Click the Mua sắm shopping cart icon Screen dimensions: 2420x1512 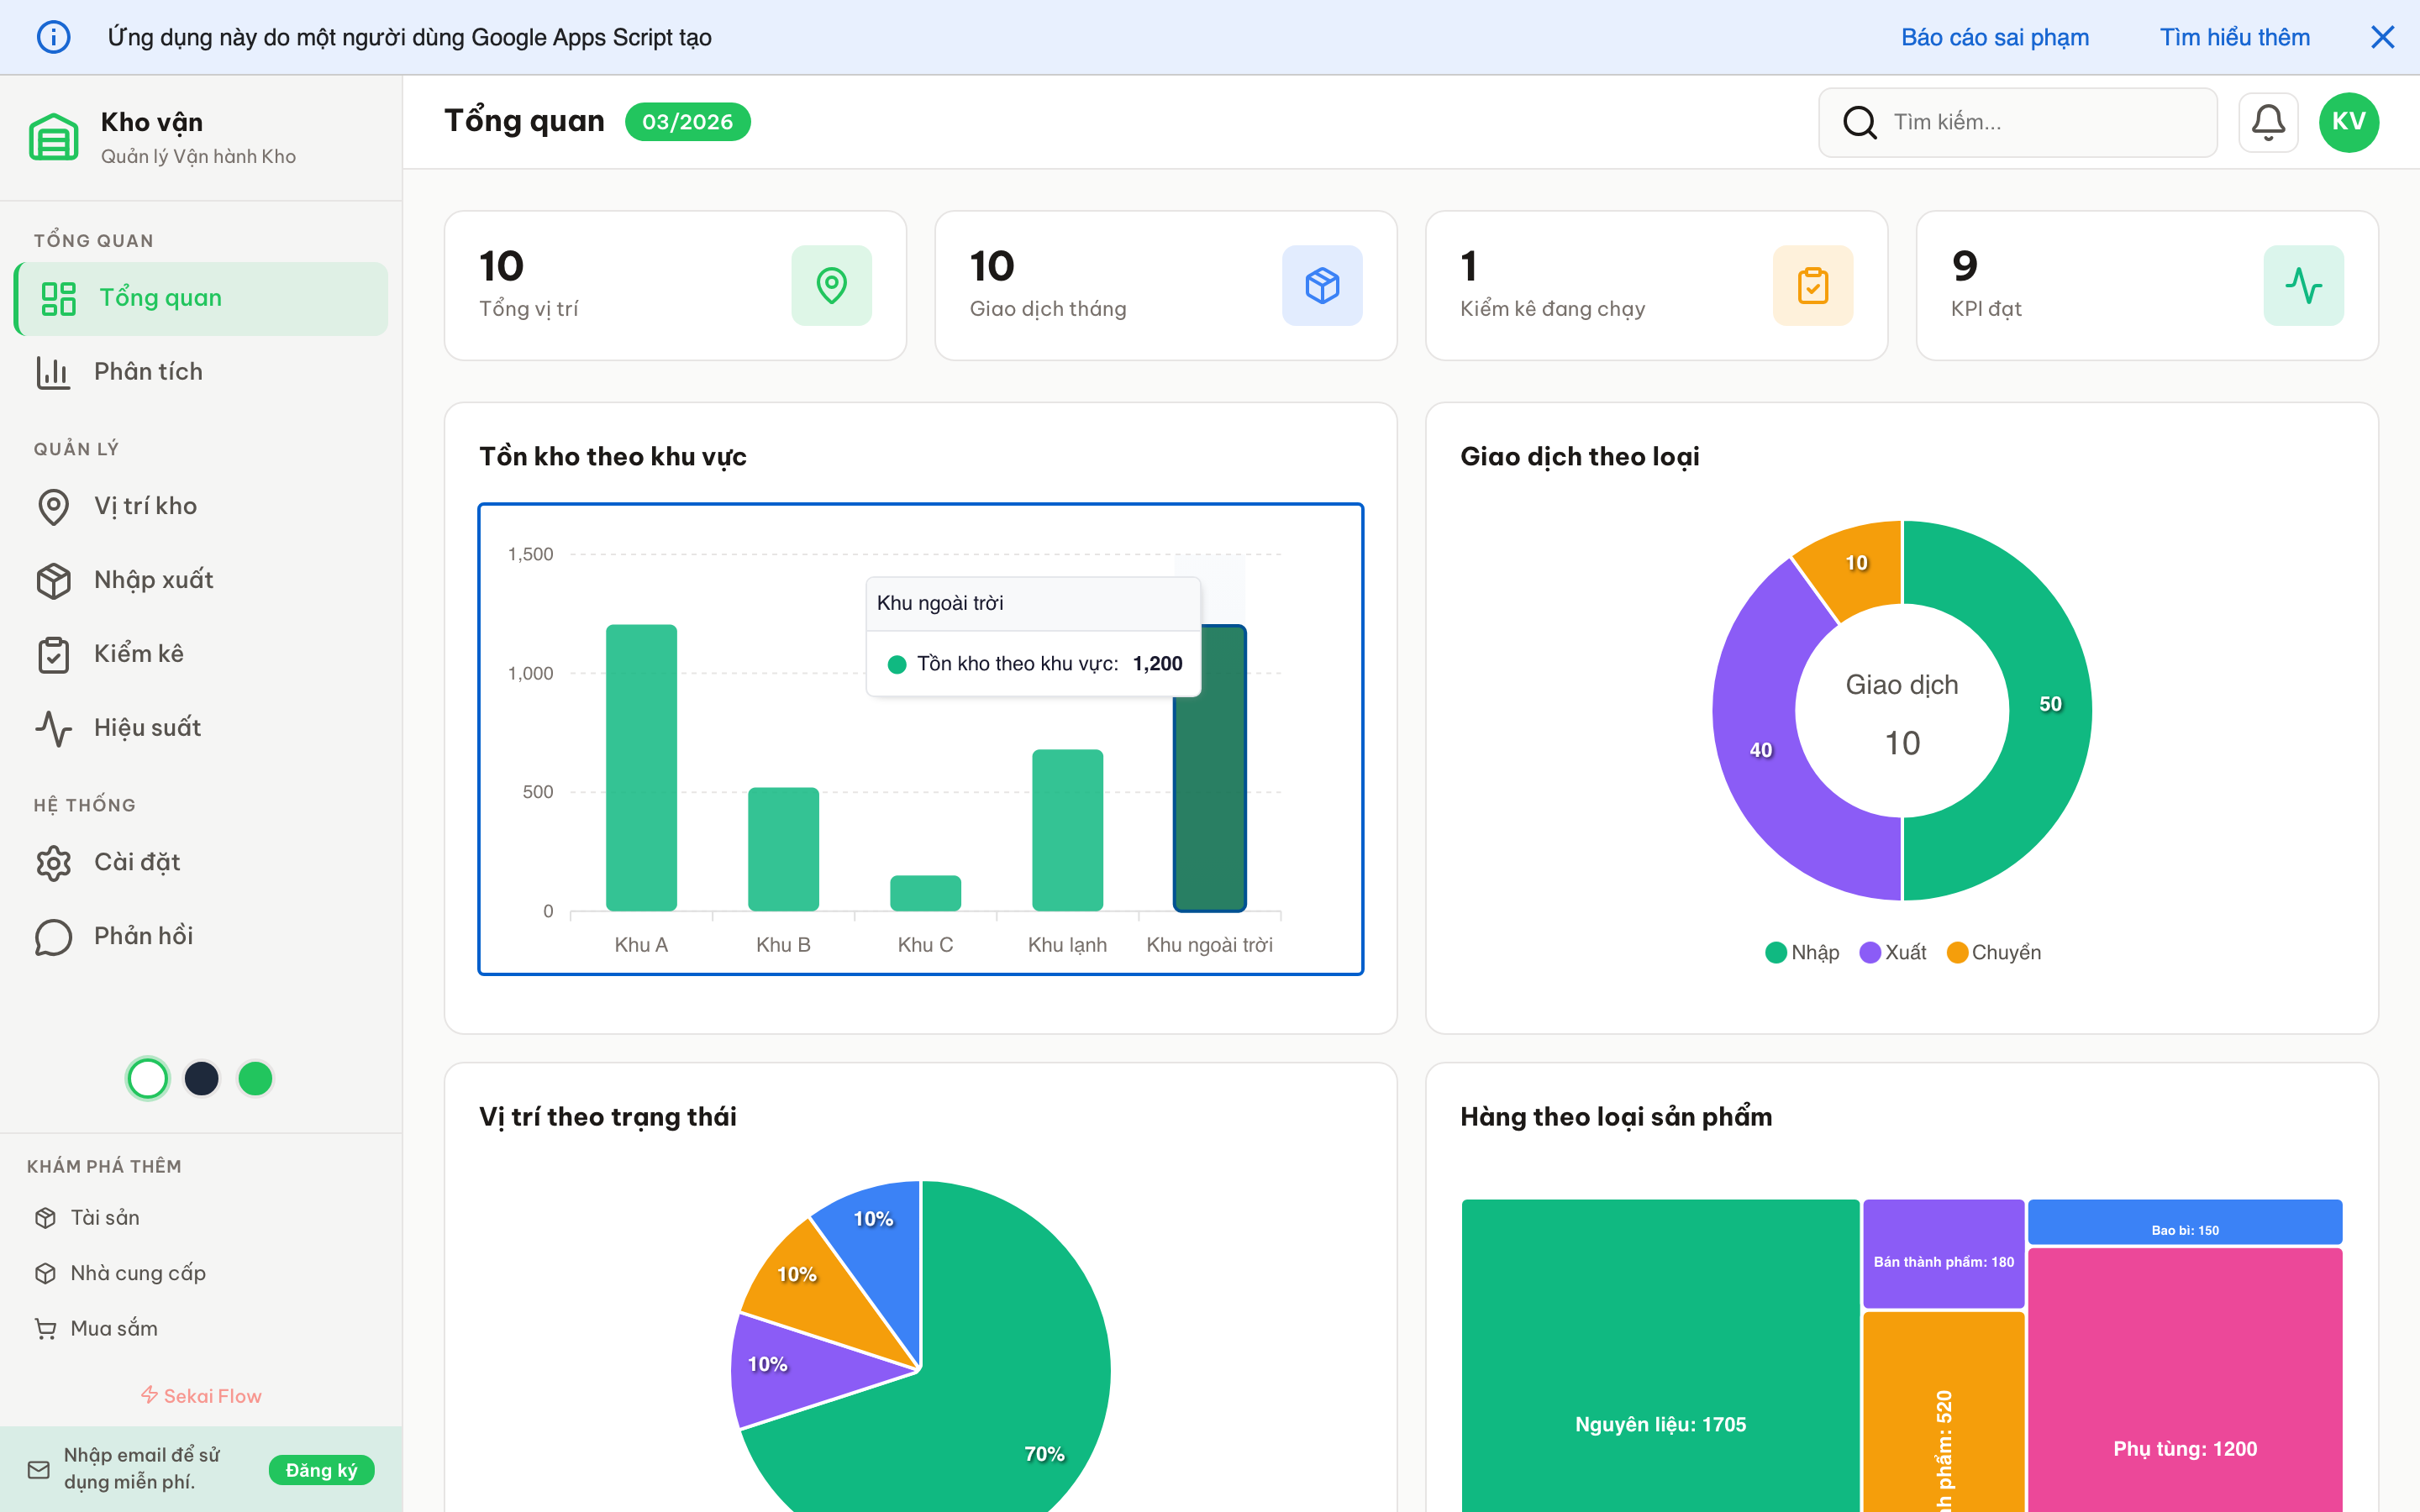46,1328
